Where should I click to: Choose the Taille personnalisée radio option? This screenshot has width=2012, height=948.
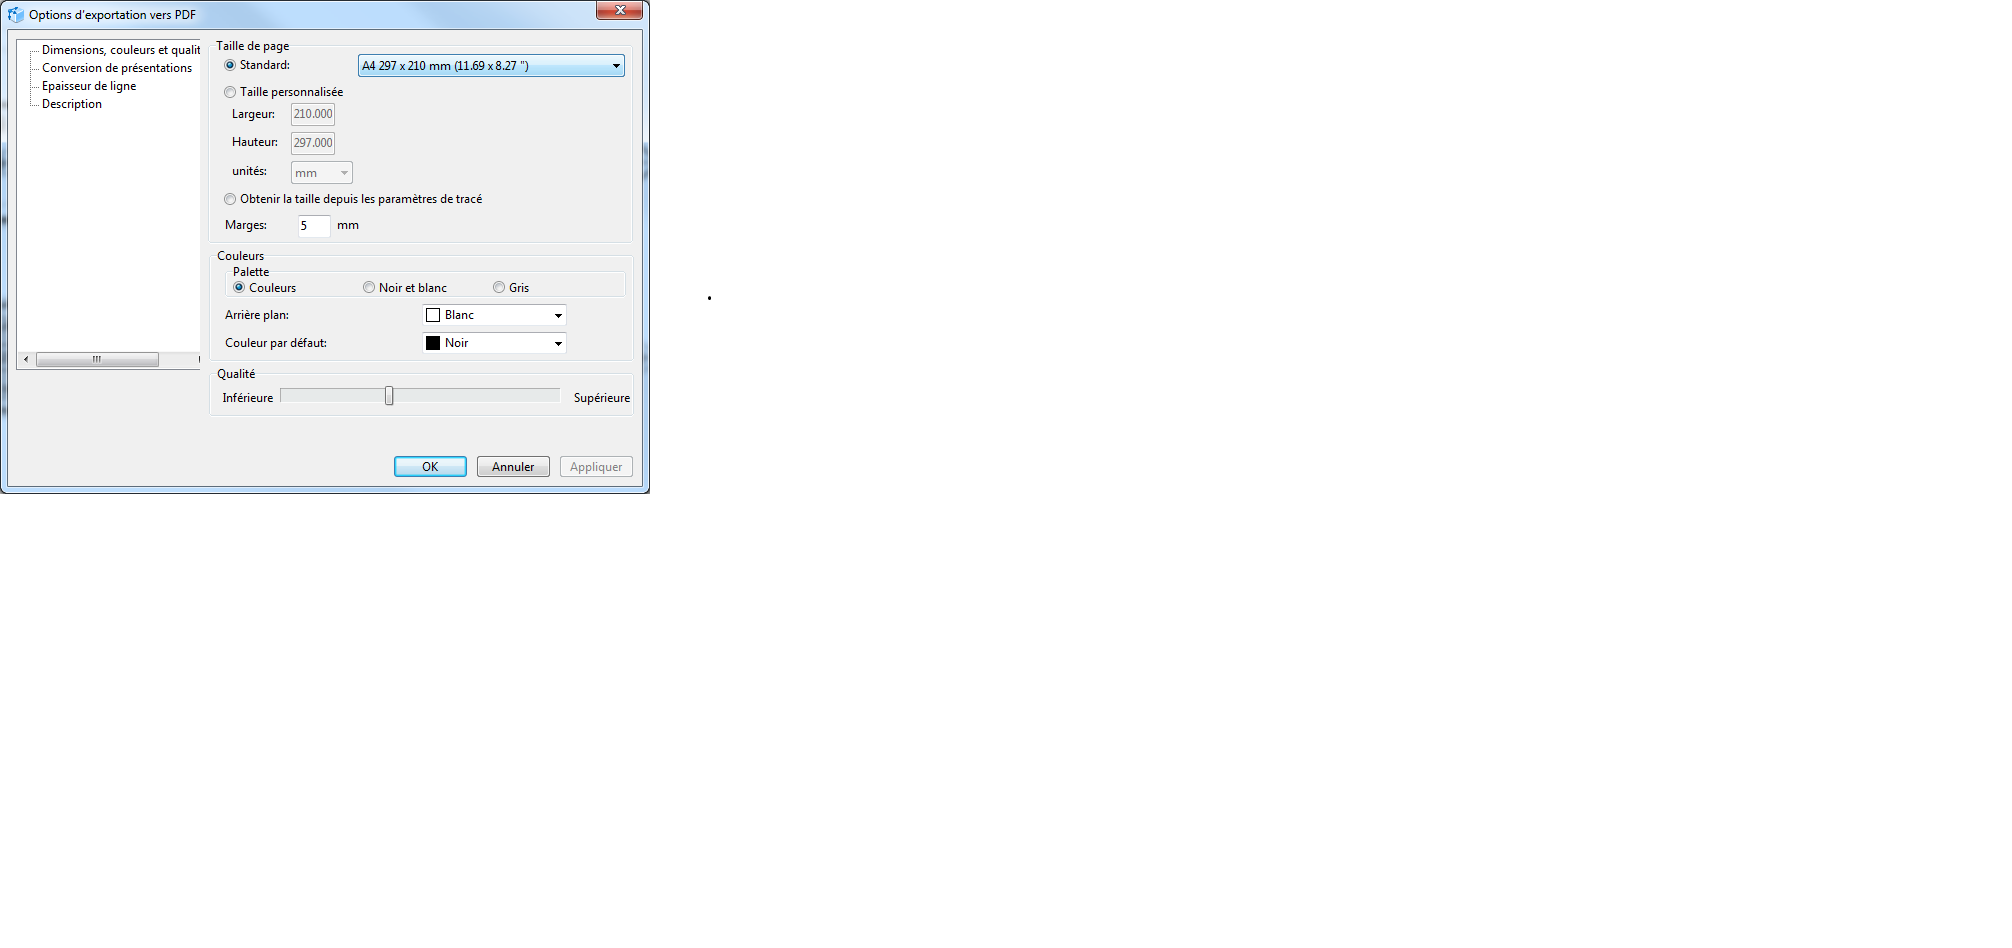tap(231, 92)
